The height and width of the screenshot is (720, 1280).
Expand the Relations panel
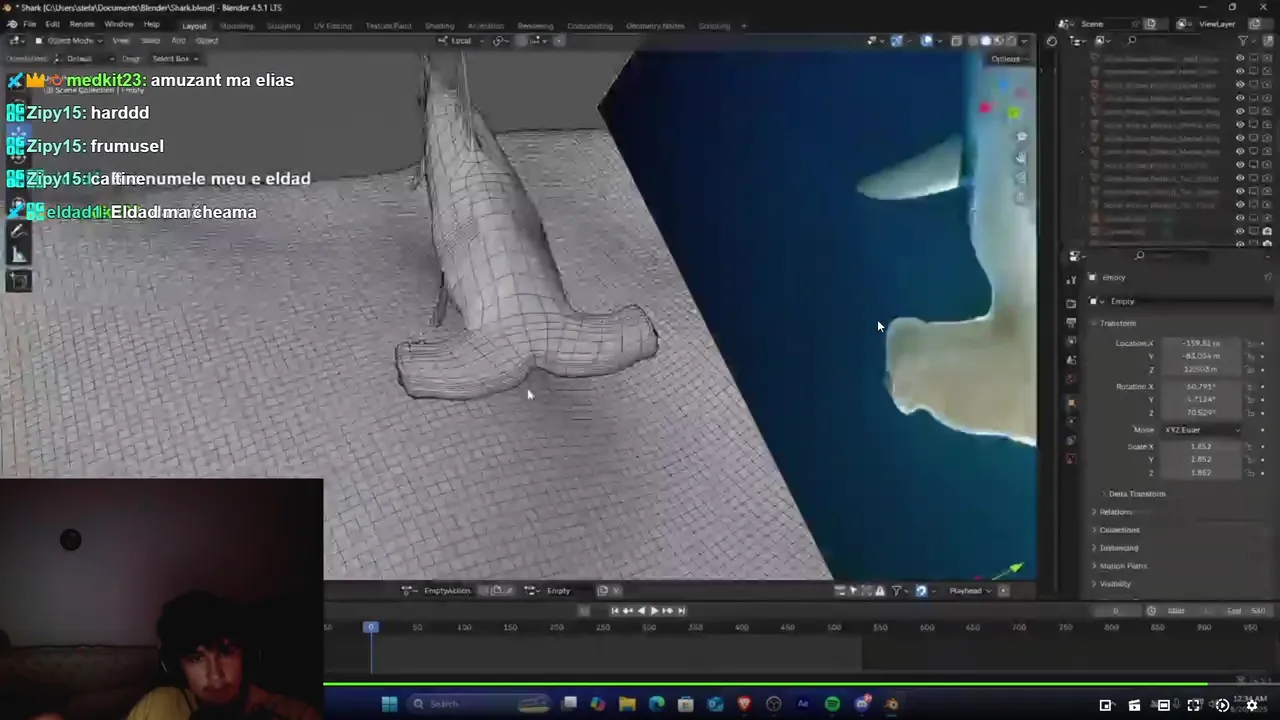1115,512
